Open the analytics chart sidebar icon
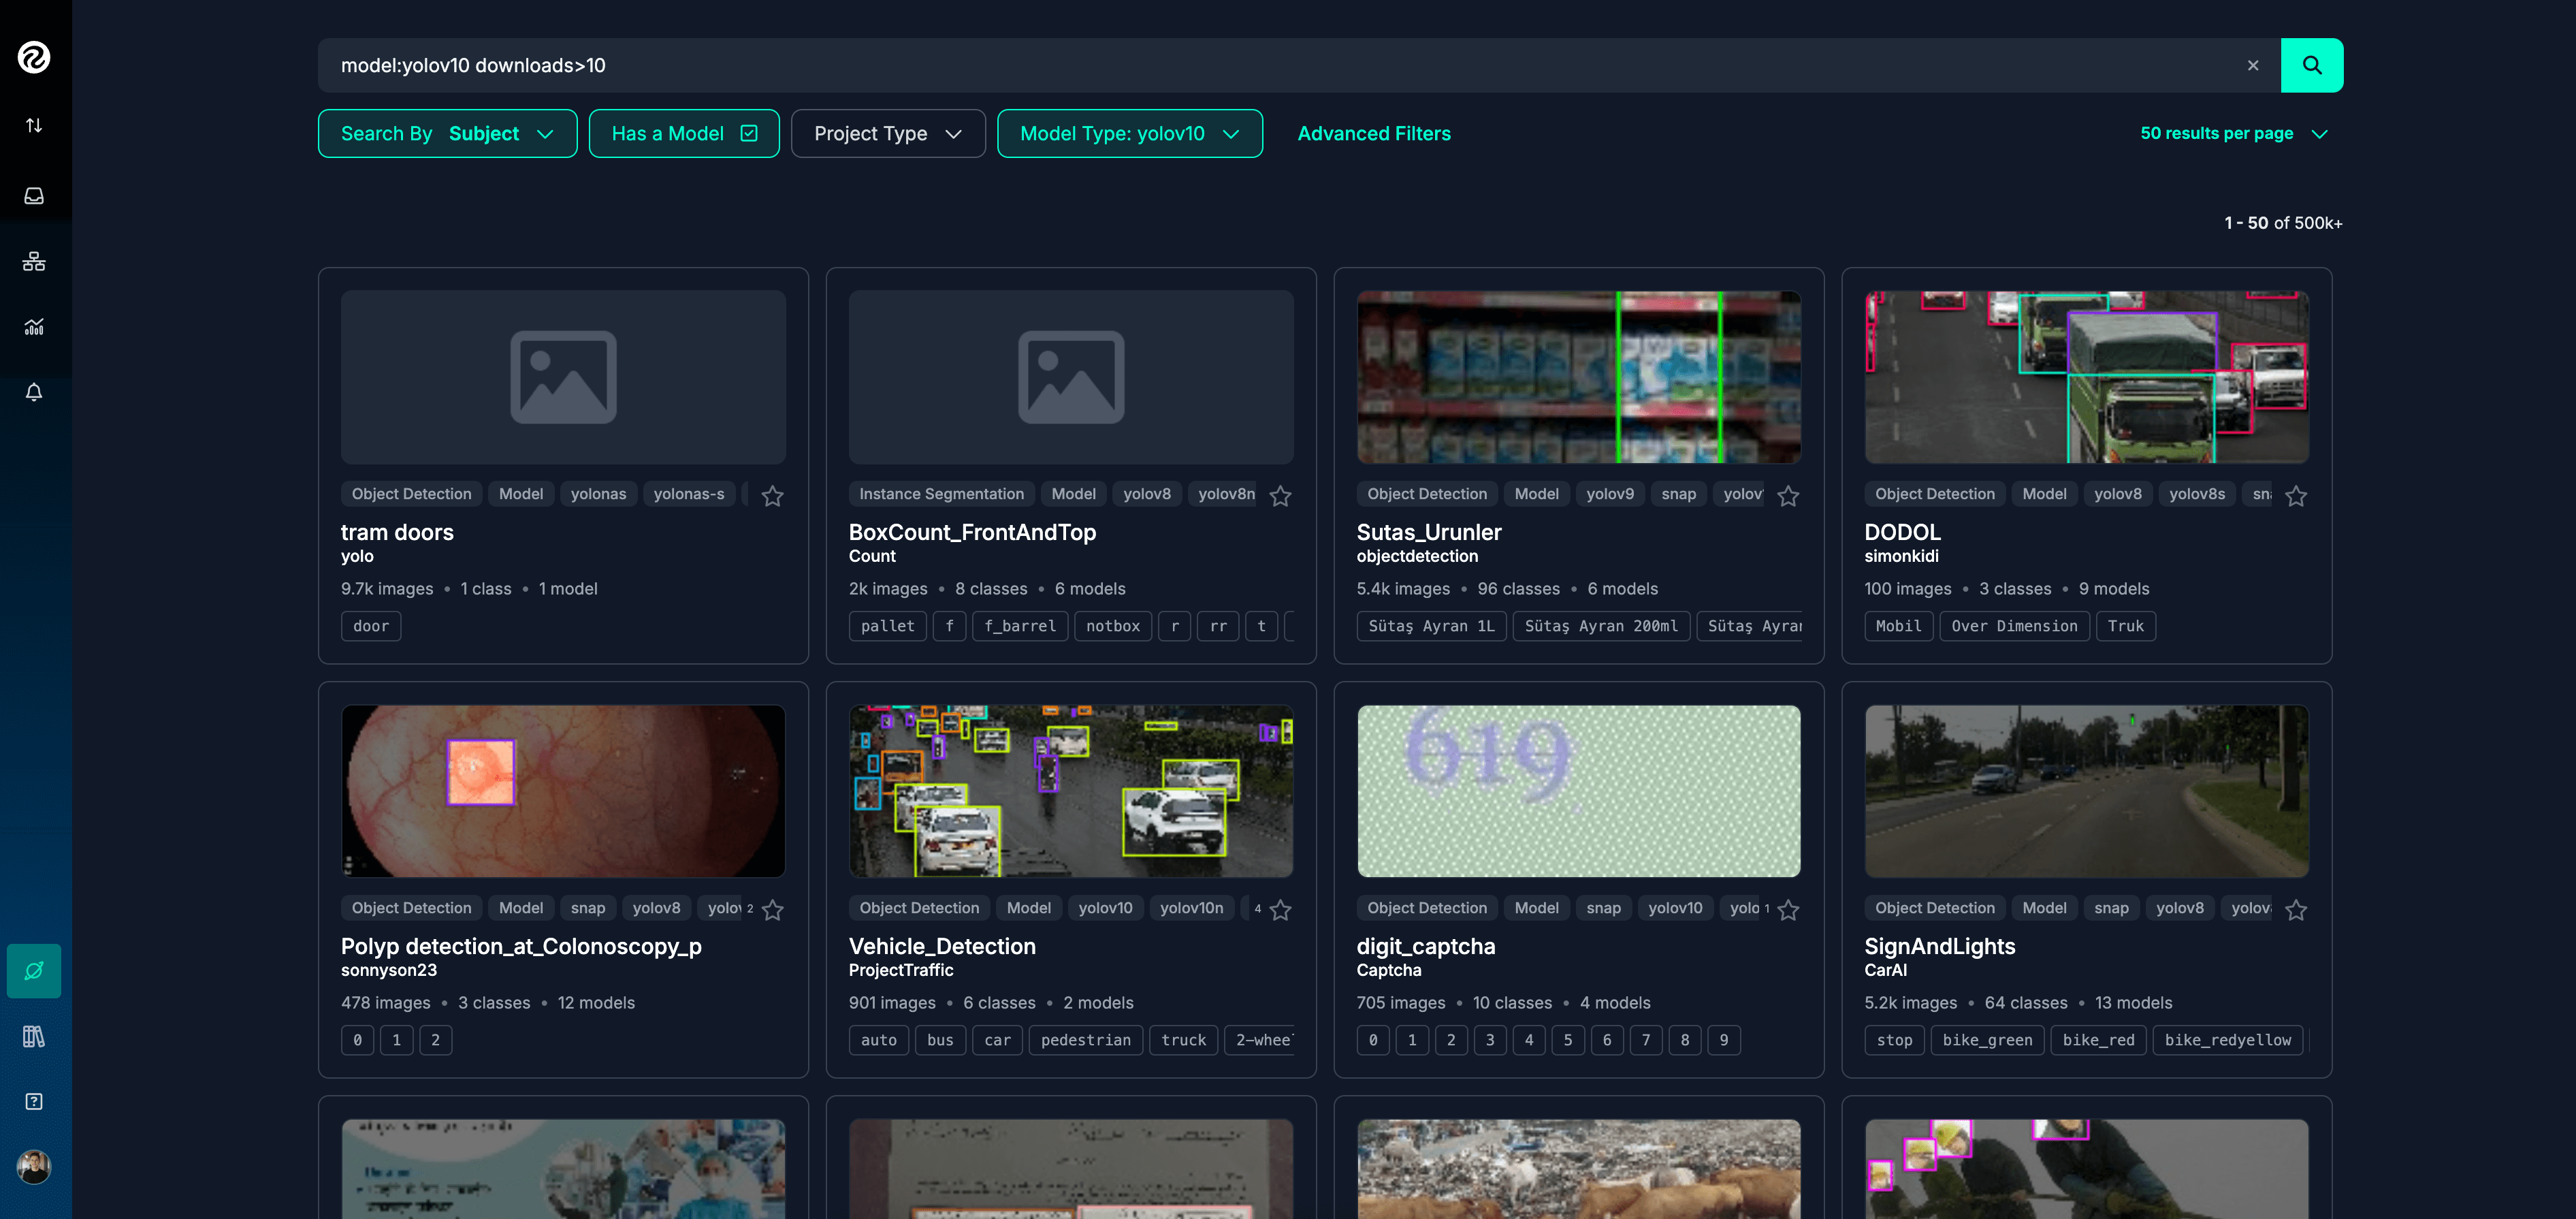Screen dimensions: 2576x1219 [x=34, y=327]
